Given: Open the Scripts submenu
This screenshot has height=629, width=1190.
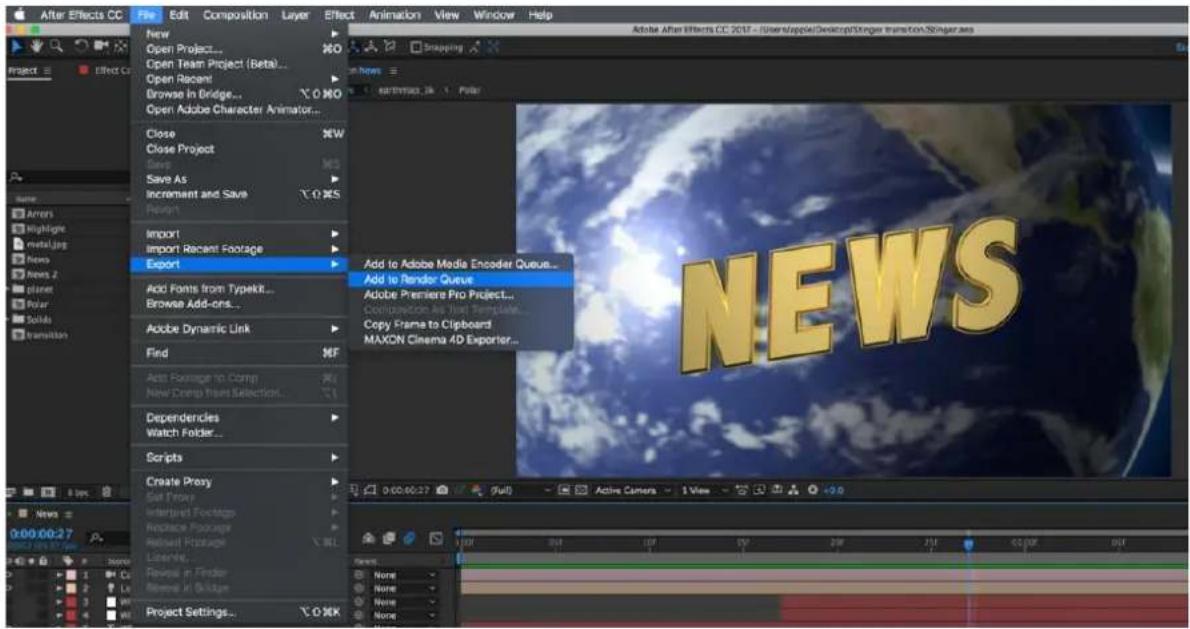Looking at the screenshot, I should pyautogui.click(x=239, y=458).
